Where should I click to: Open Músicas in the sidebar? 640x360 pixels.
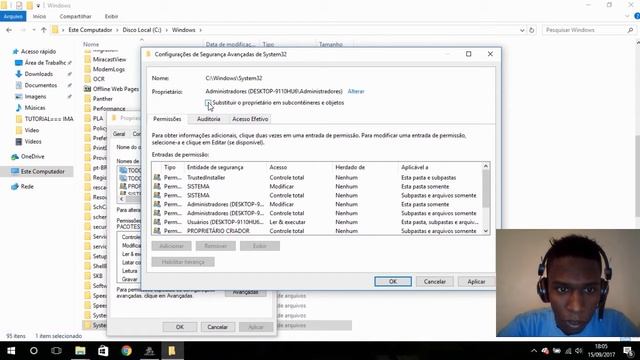click(x=35, y=108)
